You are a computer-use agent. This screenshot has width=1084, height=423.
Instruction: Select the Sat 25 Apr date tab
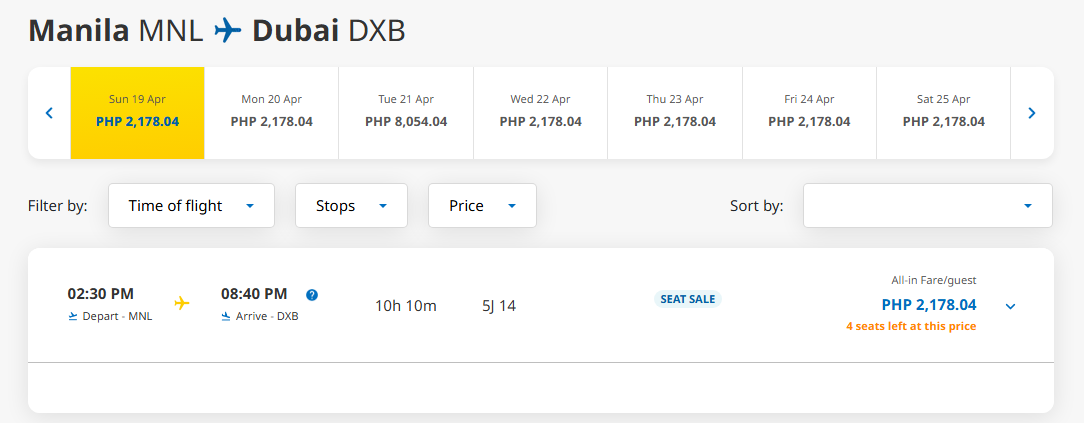click(944, 113)
